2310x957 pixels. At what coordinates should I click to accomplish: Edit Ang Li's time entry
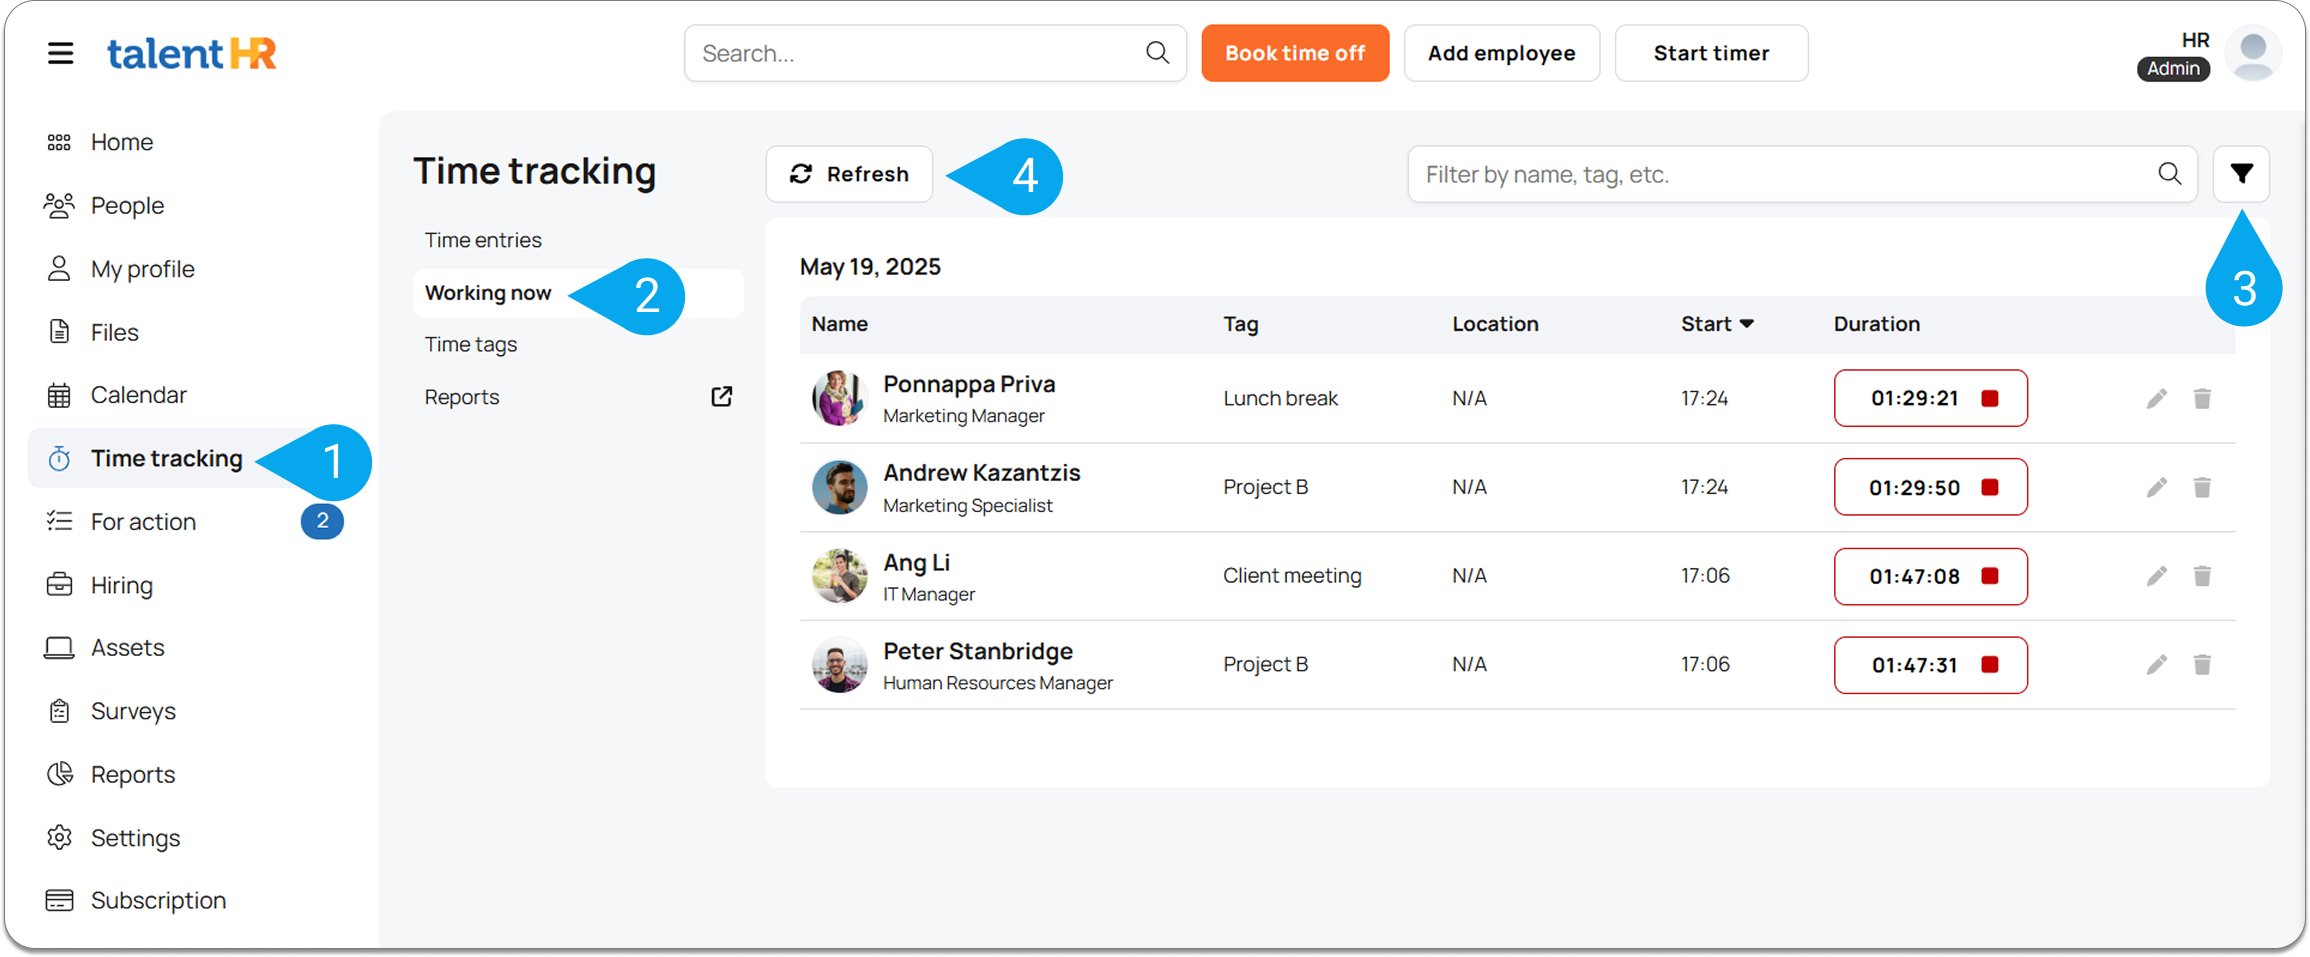click(2156, 576)
